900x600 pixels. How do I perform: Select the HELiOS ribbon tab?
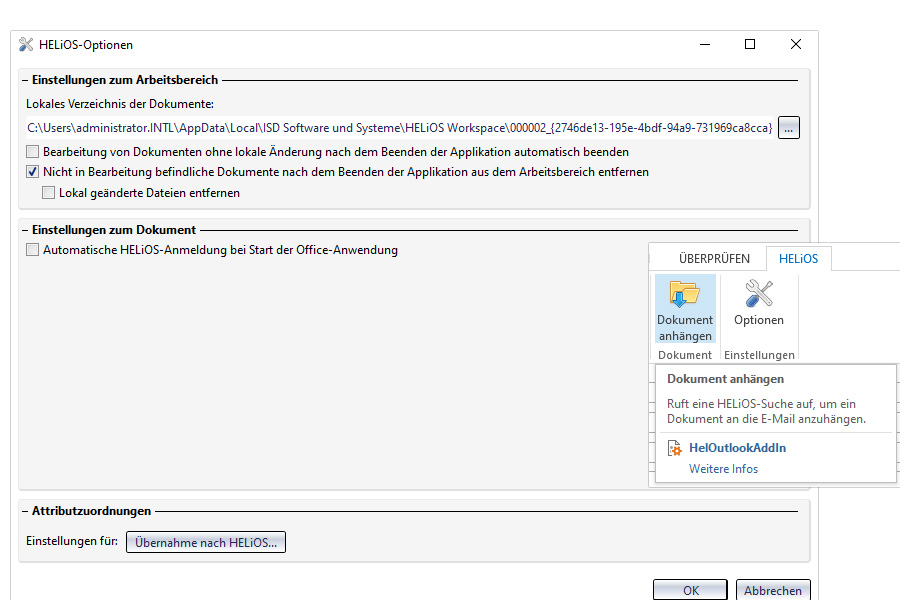click(x=798, y=258)
